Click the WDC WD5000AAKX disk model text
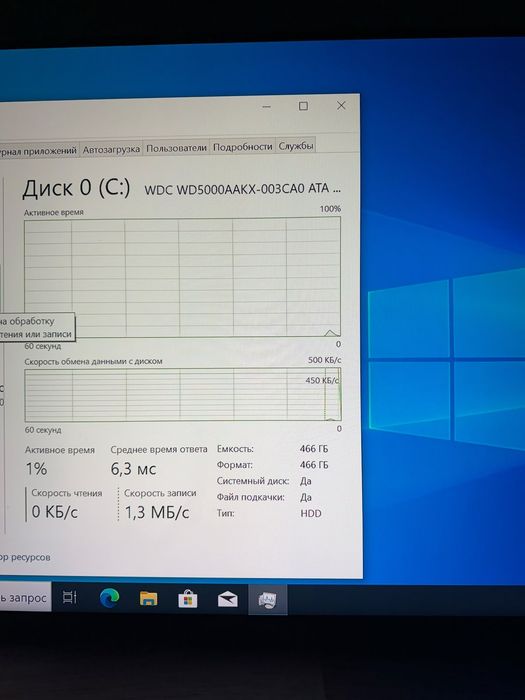Screen dimensions: 525x700 pos(243,189)
